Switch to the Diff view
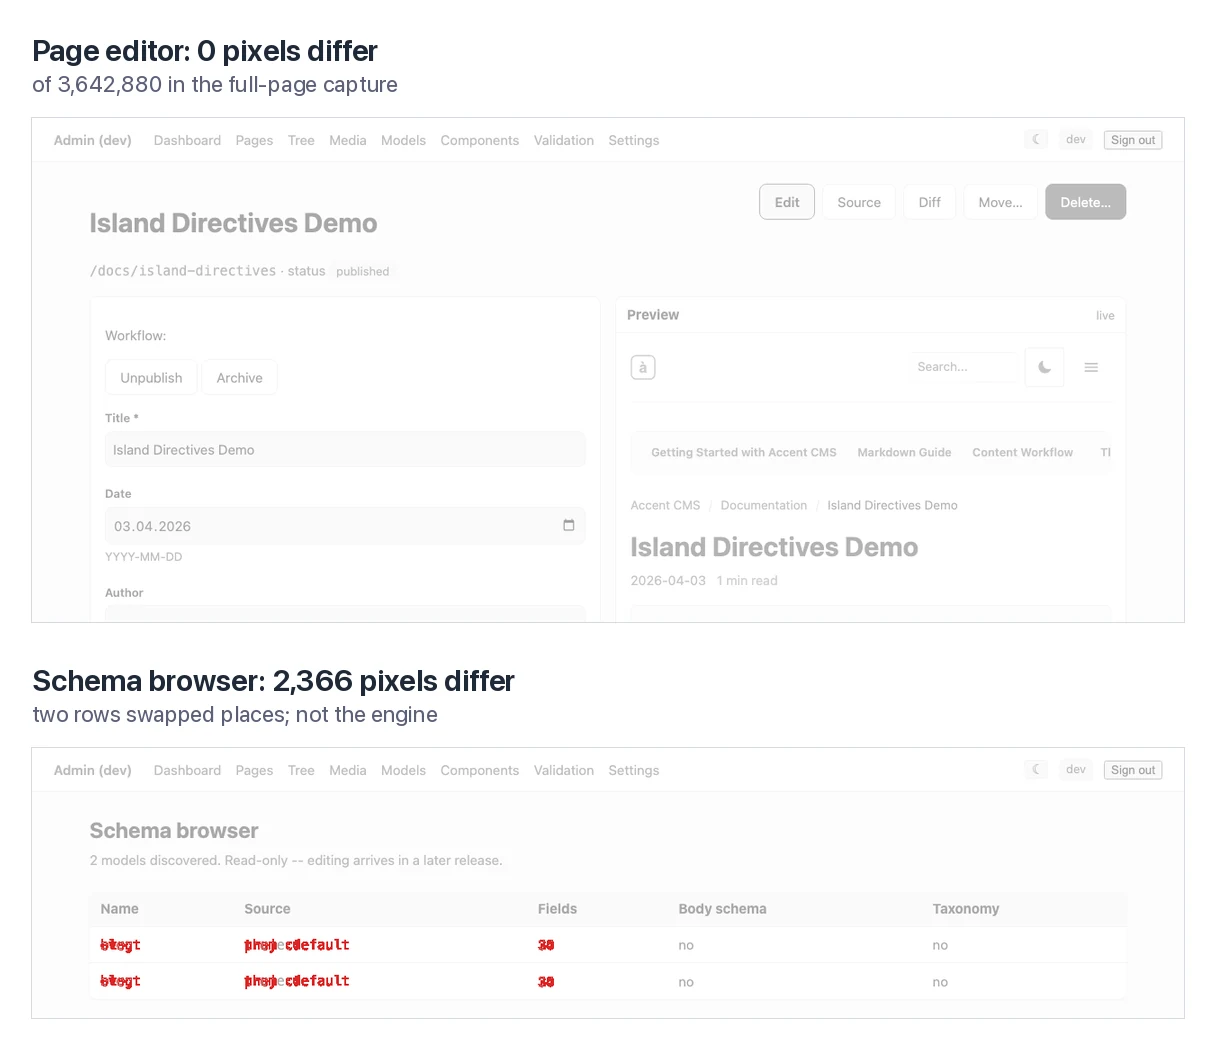 [930, 202]
